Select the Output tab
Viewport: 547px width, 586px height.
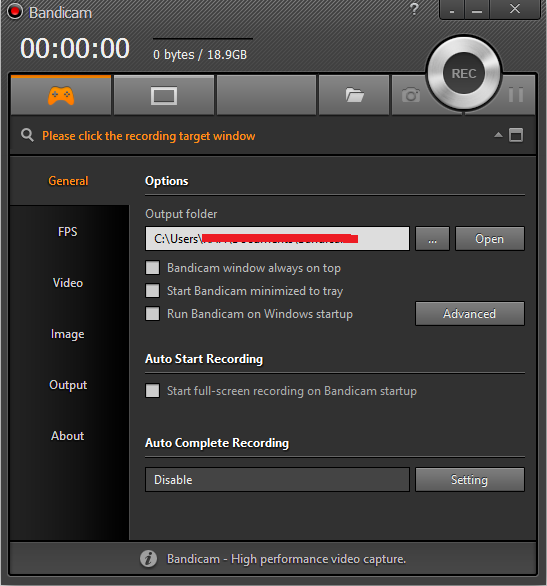(x=68, y=385)
